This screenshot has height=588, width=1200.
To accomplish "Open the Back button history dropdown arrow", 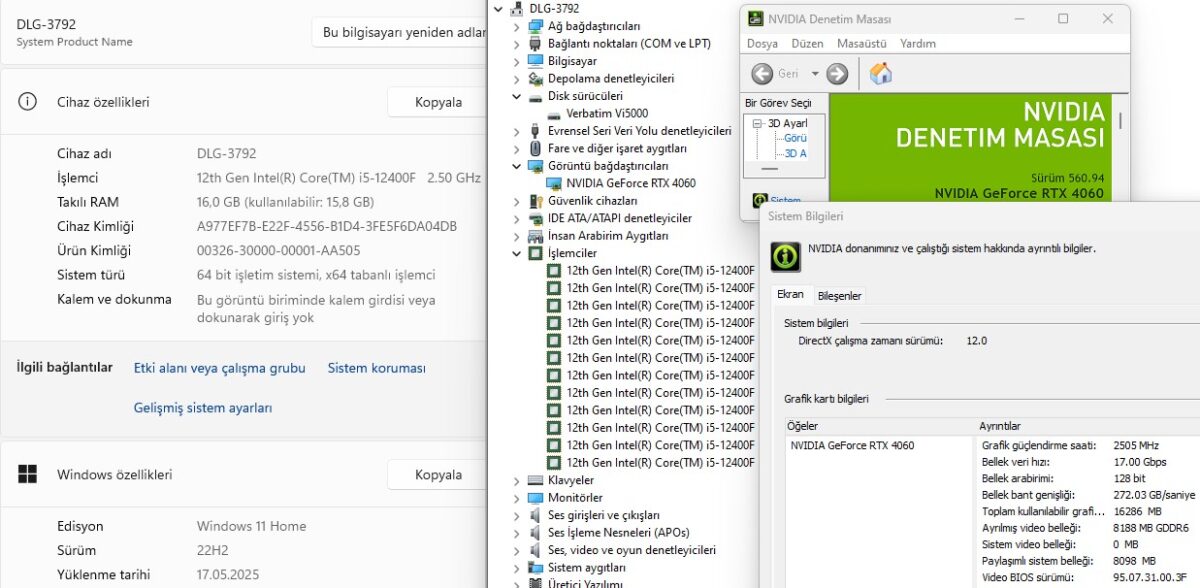I will tap(815, 74).
